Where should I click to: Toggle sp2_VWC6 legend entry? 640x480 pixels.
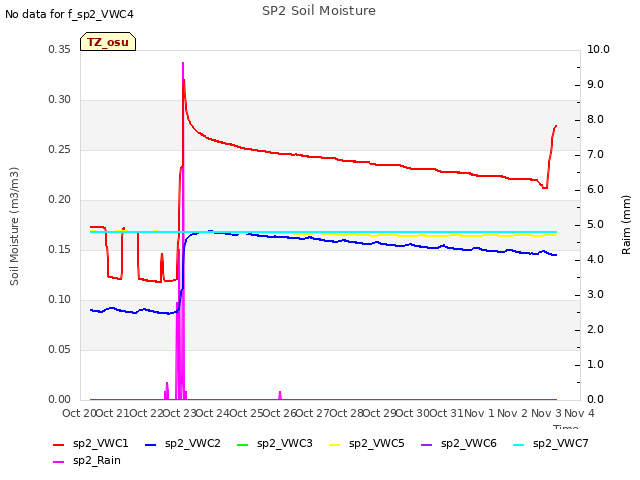459,444
